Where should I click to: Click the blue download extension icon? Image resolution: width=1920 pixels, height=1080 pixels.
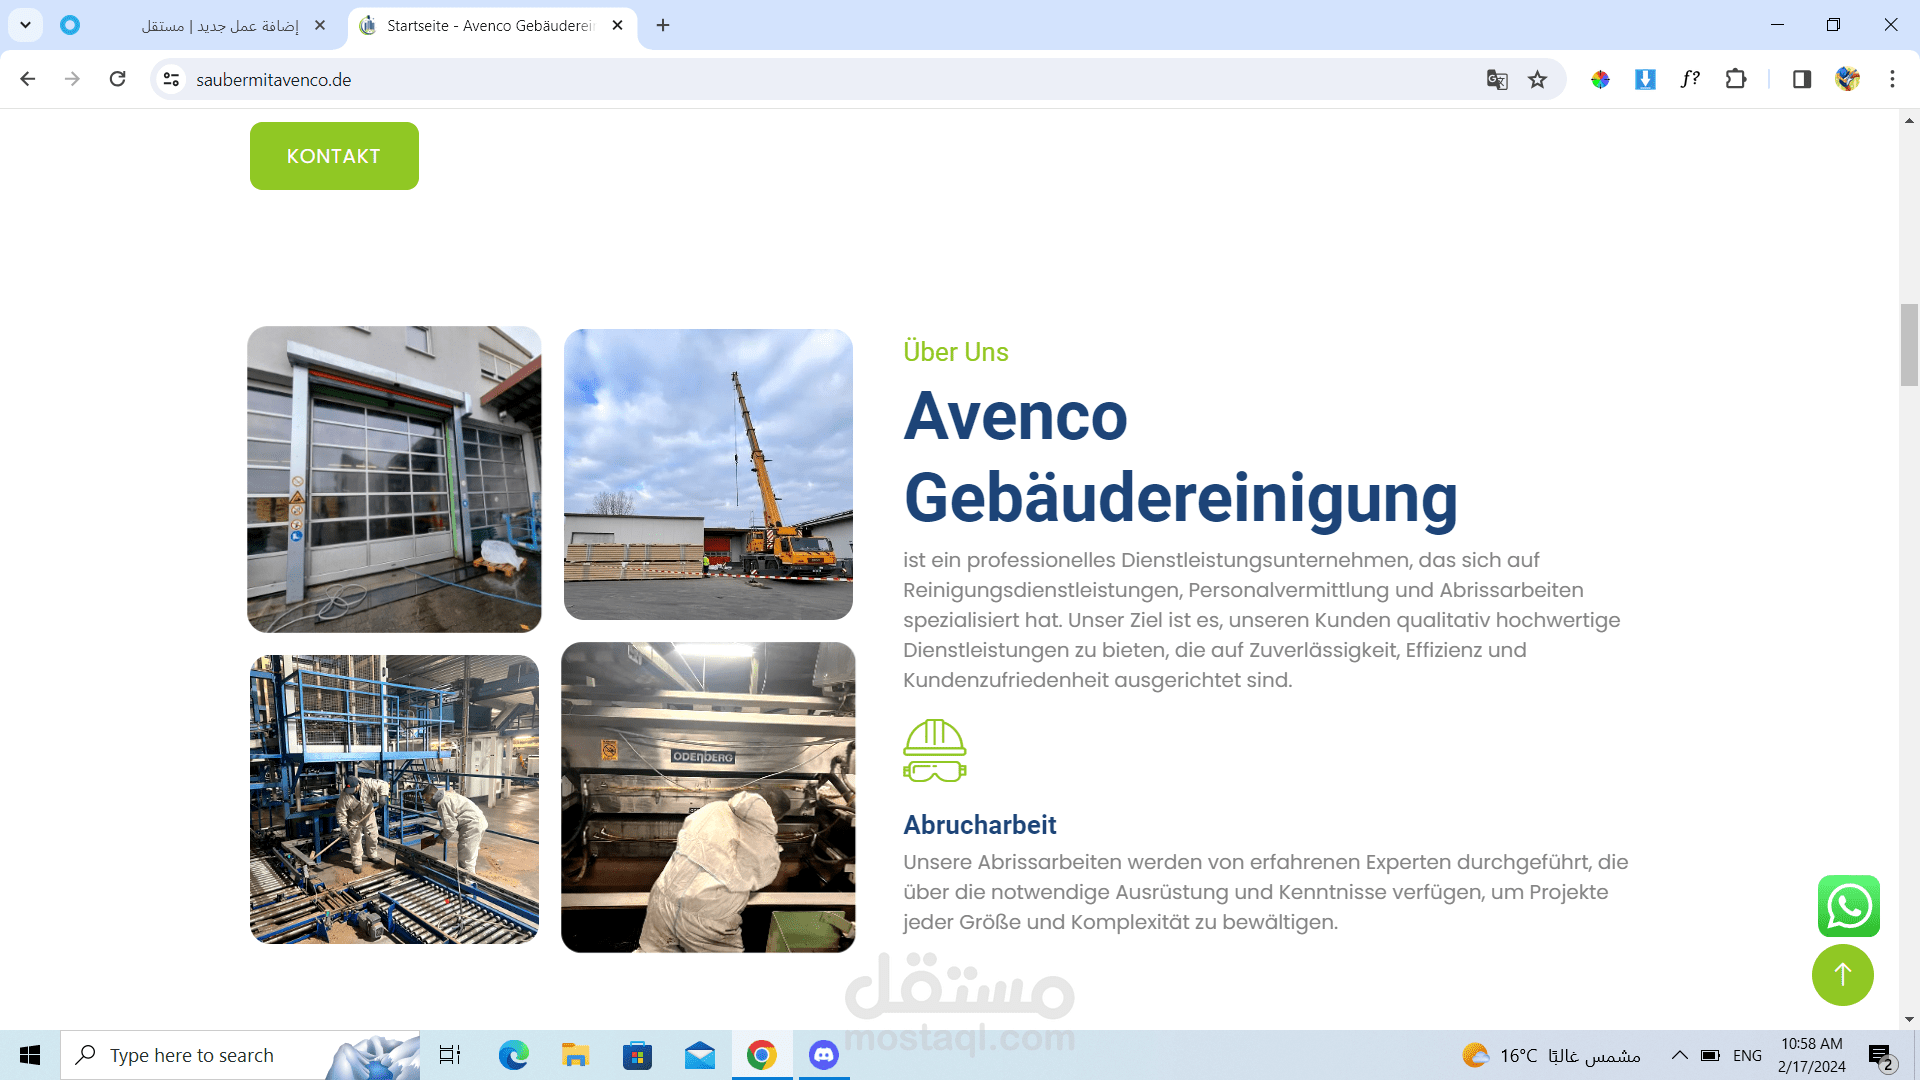pos(1645,79)
